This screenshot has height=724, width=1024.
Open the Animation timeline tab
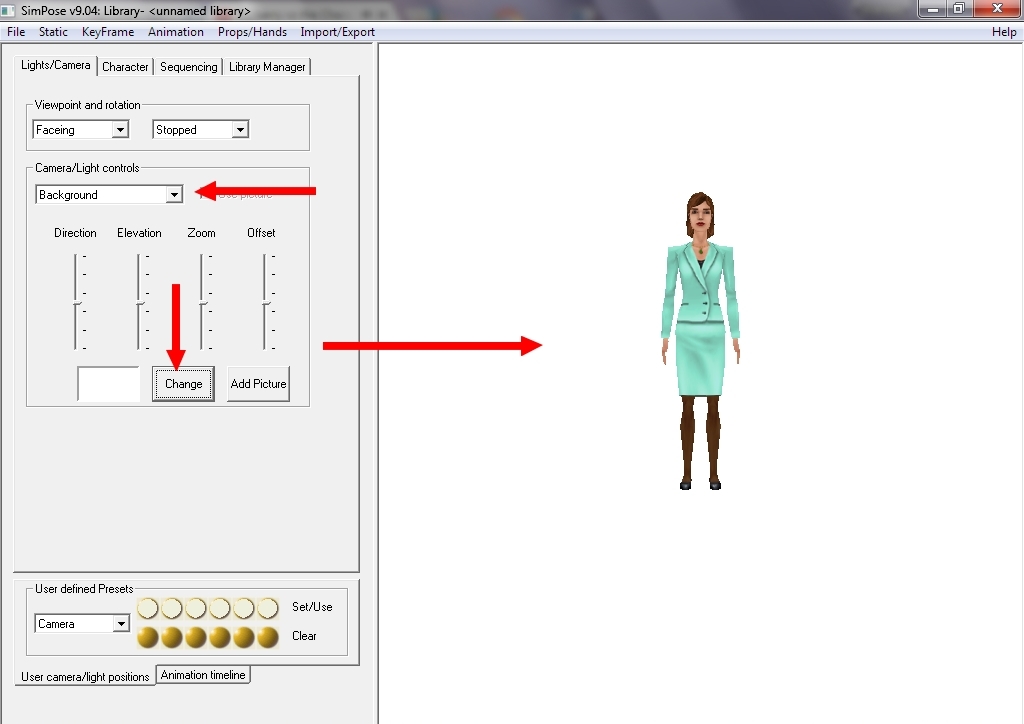click(203, 675)
